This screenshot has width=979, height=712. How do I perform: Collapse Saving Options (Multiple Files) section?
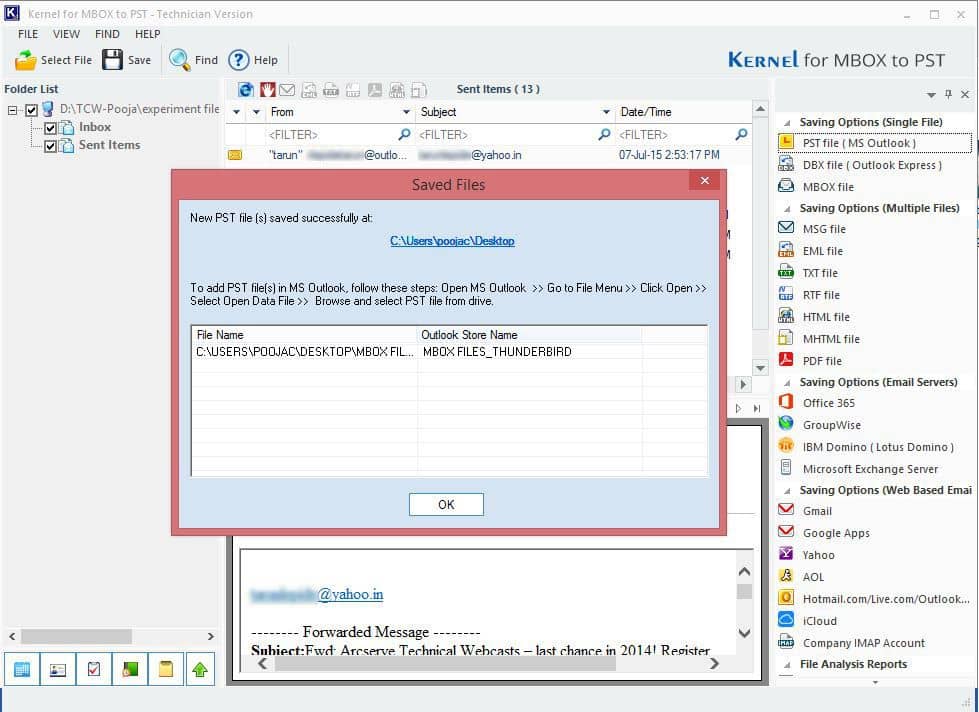[787, 209]
